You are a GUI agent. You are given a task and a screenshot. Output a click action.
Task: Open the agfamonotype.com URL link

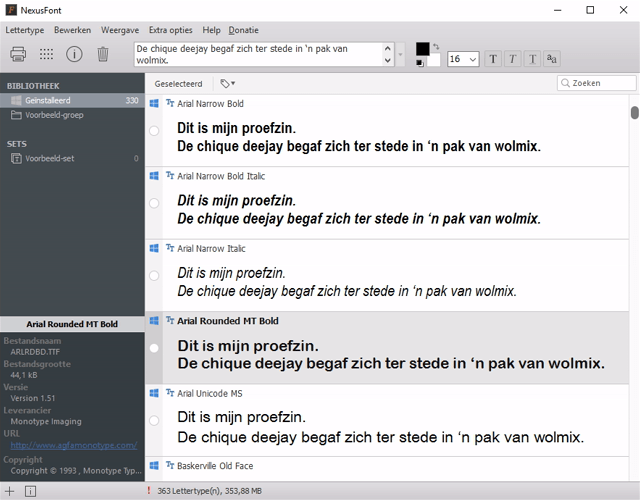click(x=74, y=445)
